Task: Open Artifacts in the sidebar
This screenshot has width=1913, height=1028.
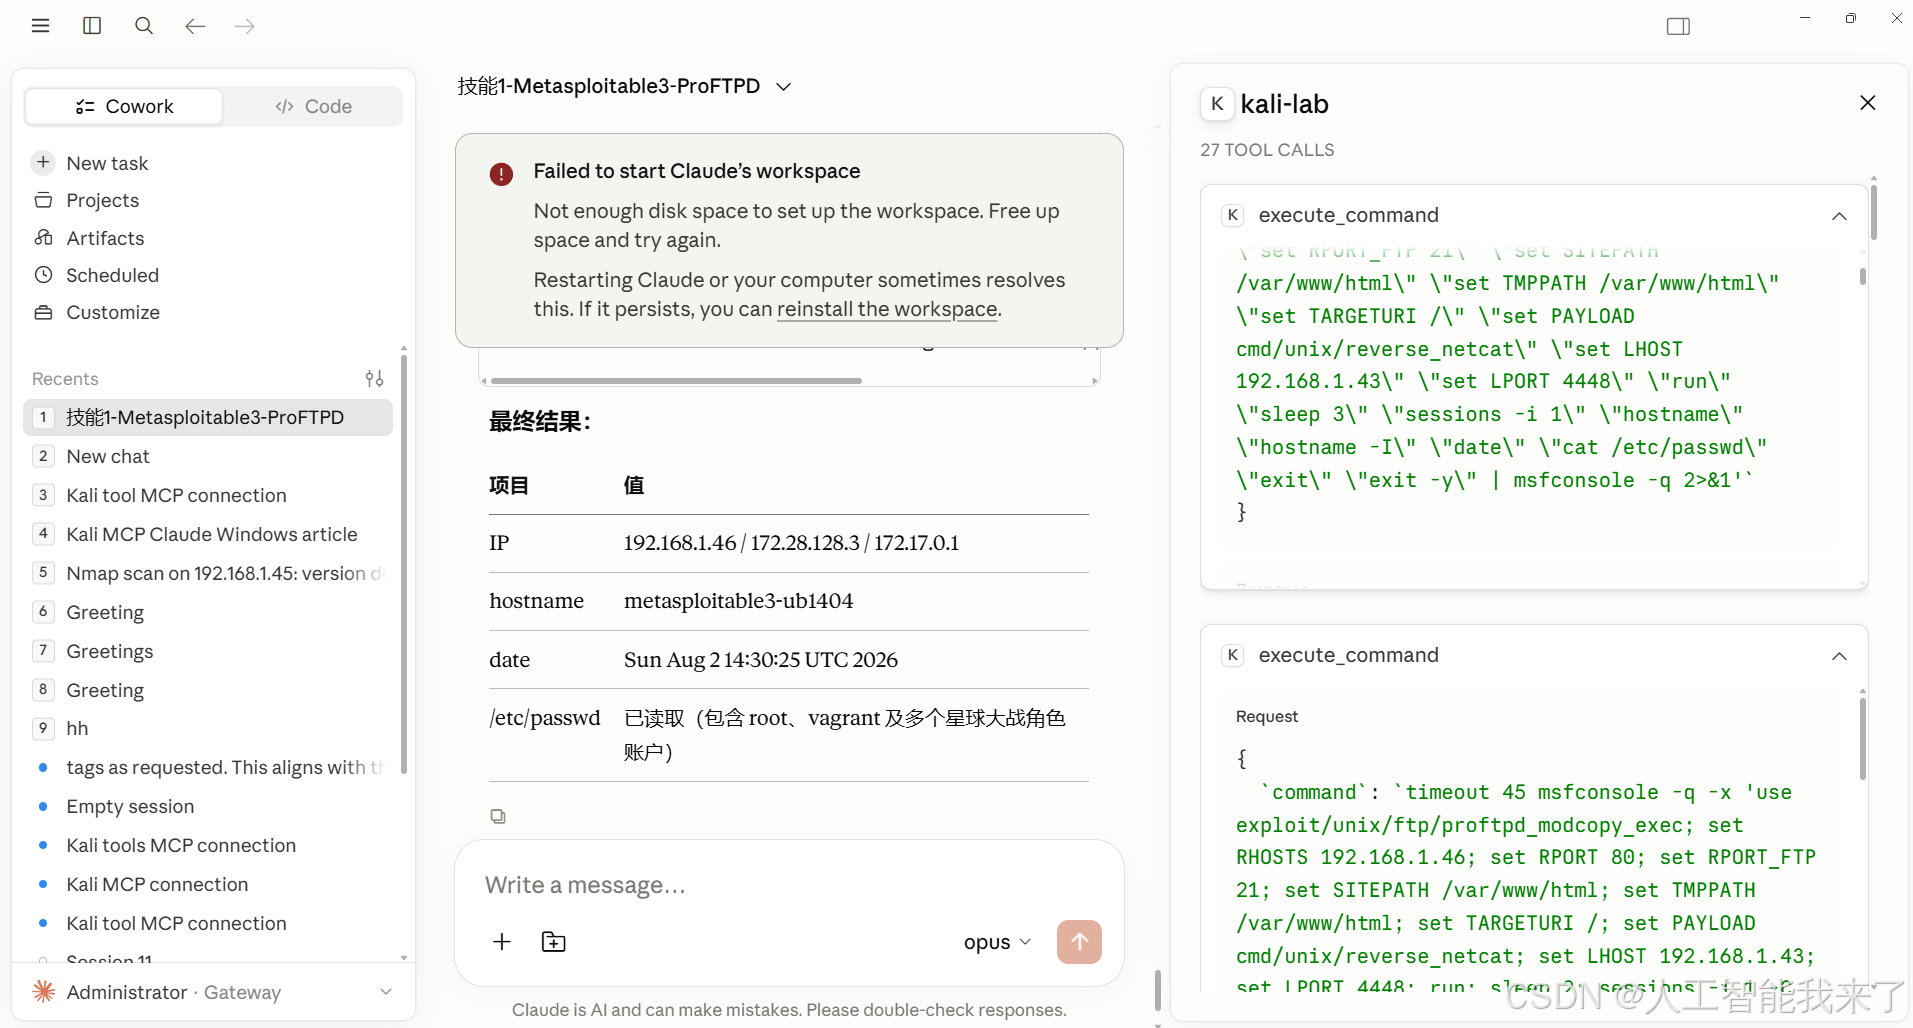Action: point(105,238)
